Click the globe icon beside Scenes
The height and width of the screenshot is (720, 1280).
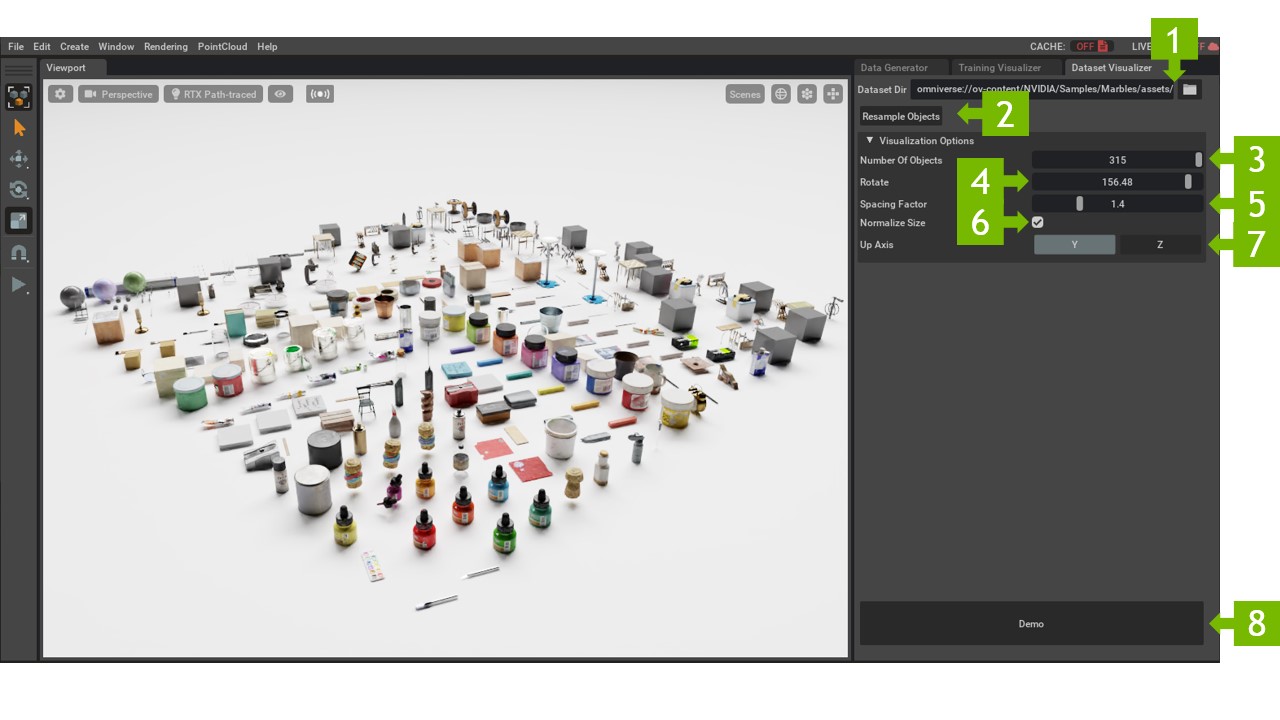point(781,94)
